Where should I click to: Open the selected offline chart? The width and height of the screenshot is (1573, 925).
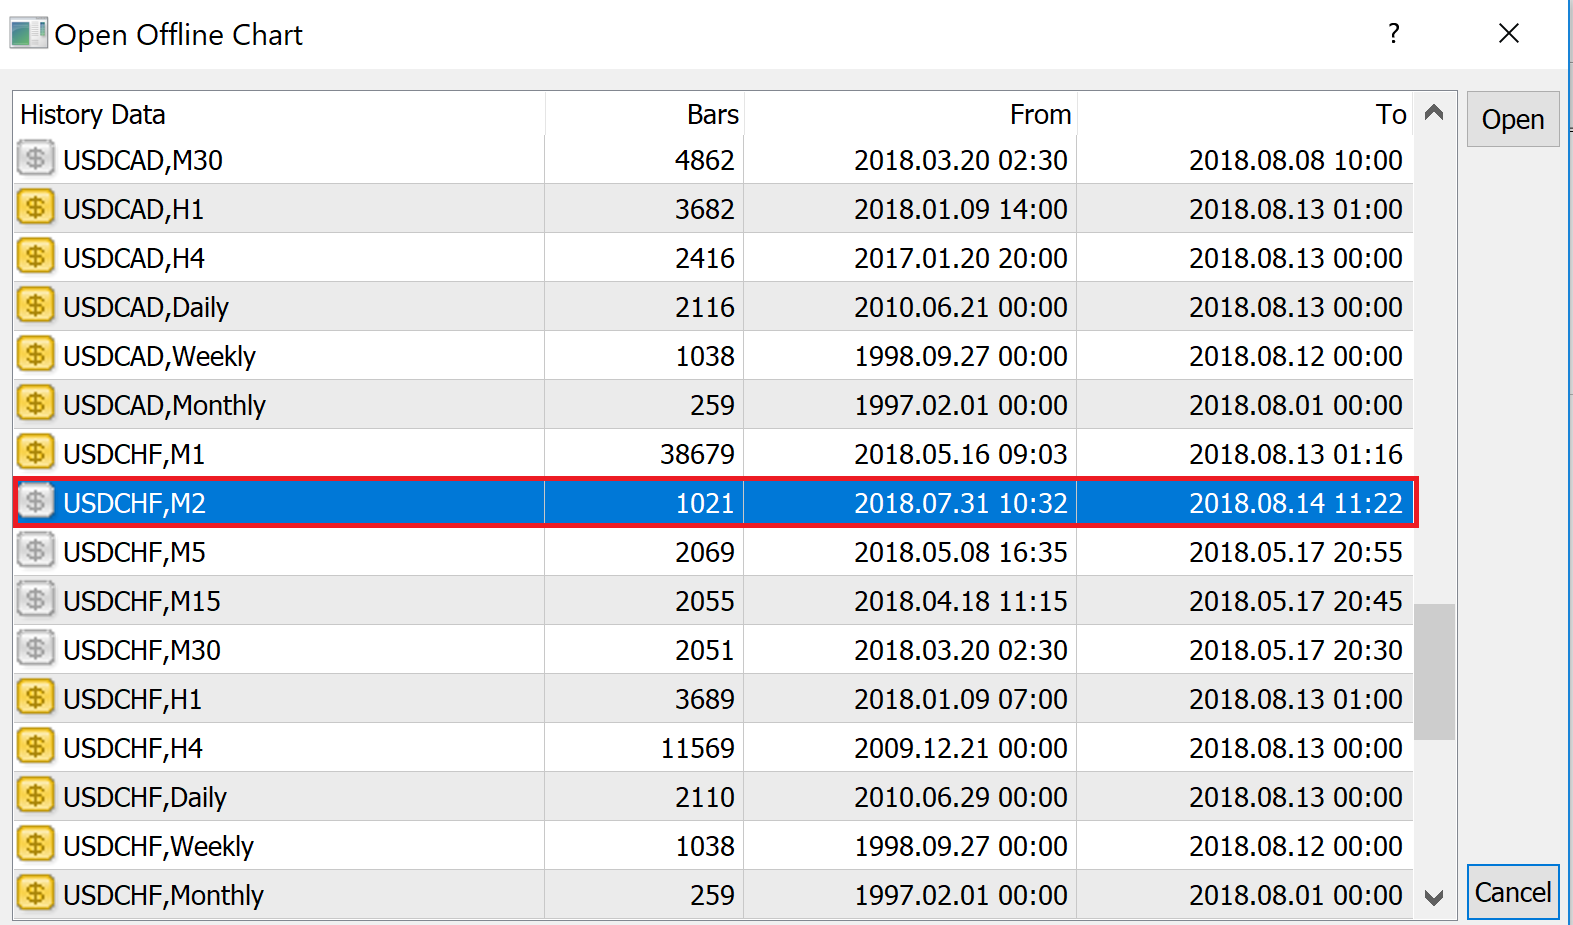coord(1513,119)
